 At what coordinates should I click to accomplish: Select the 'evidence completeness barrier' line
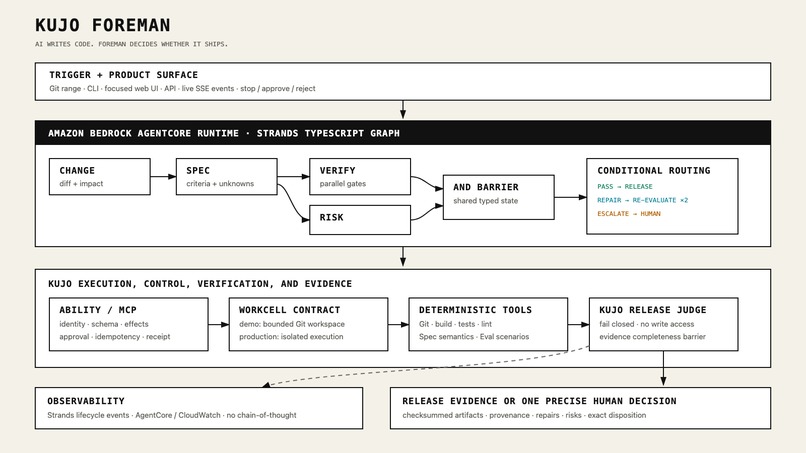pos(652,336)
